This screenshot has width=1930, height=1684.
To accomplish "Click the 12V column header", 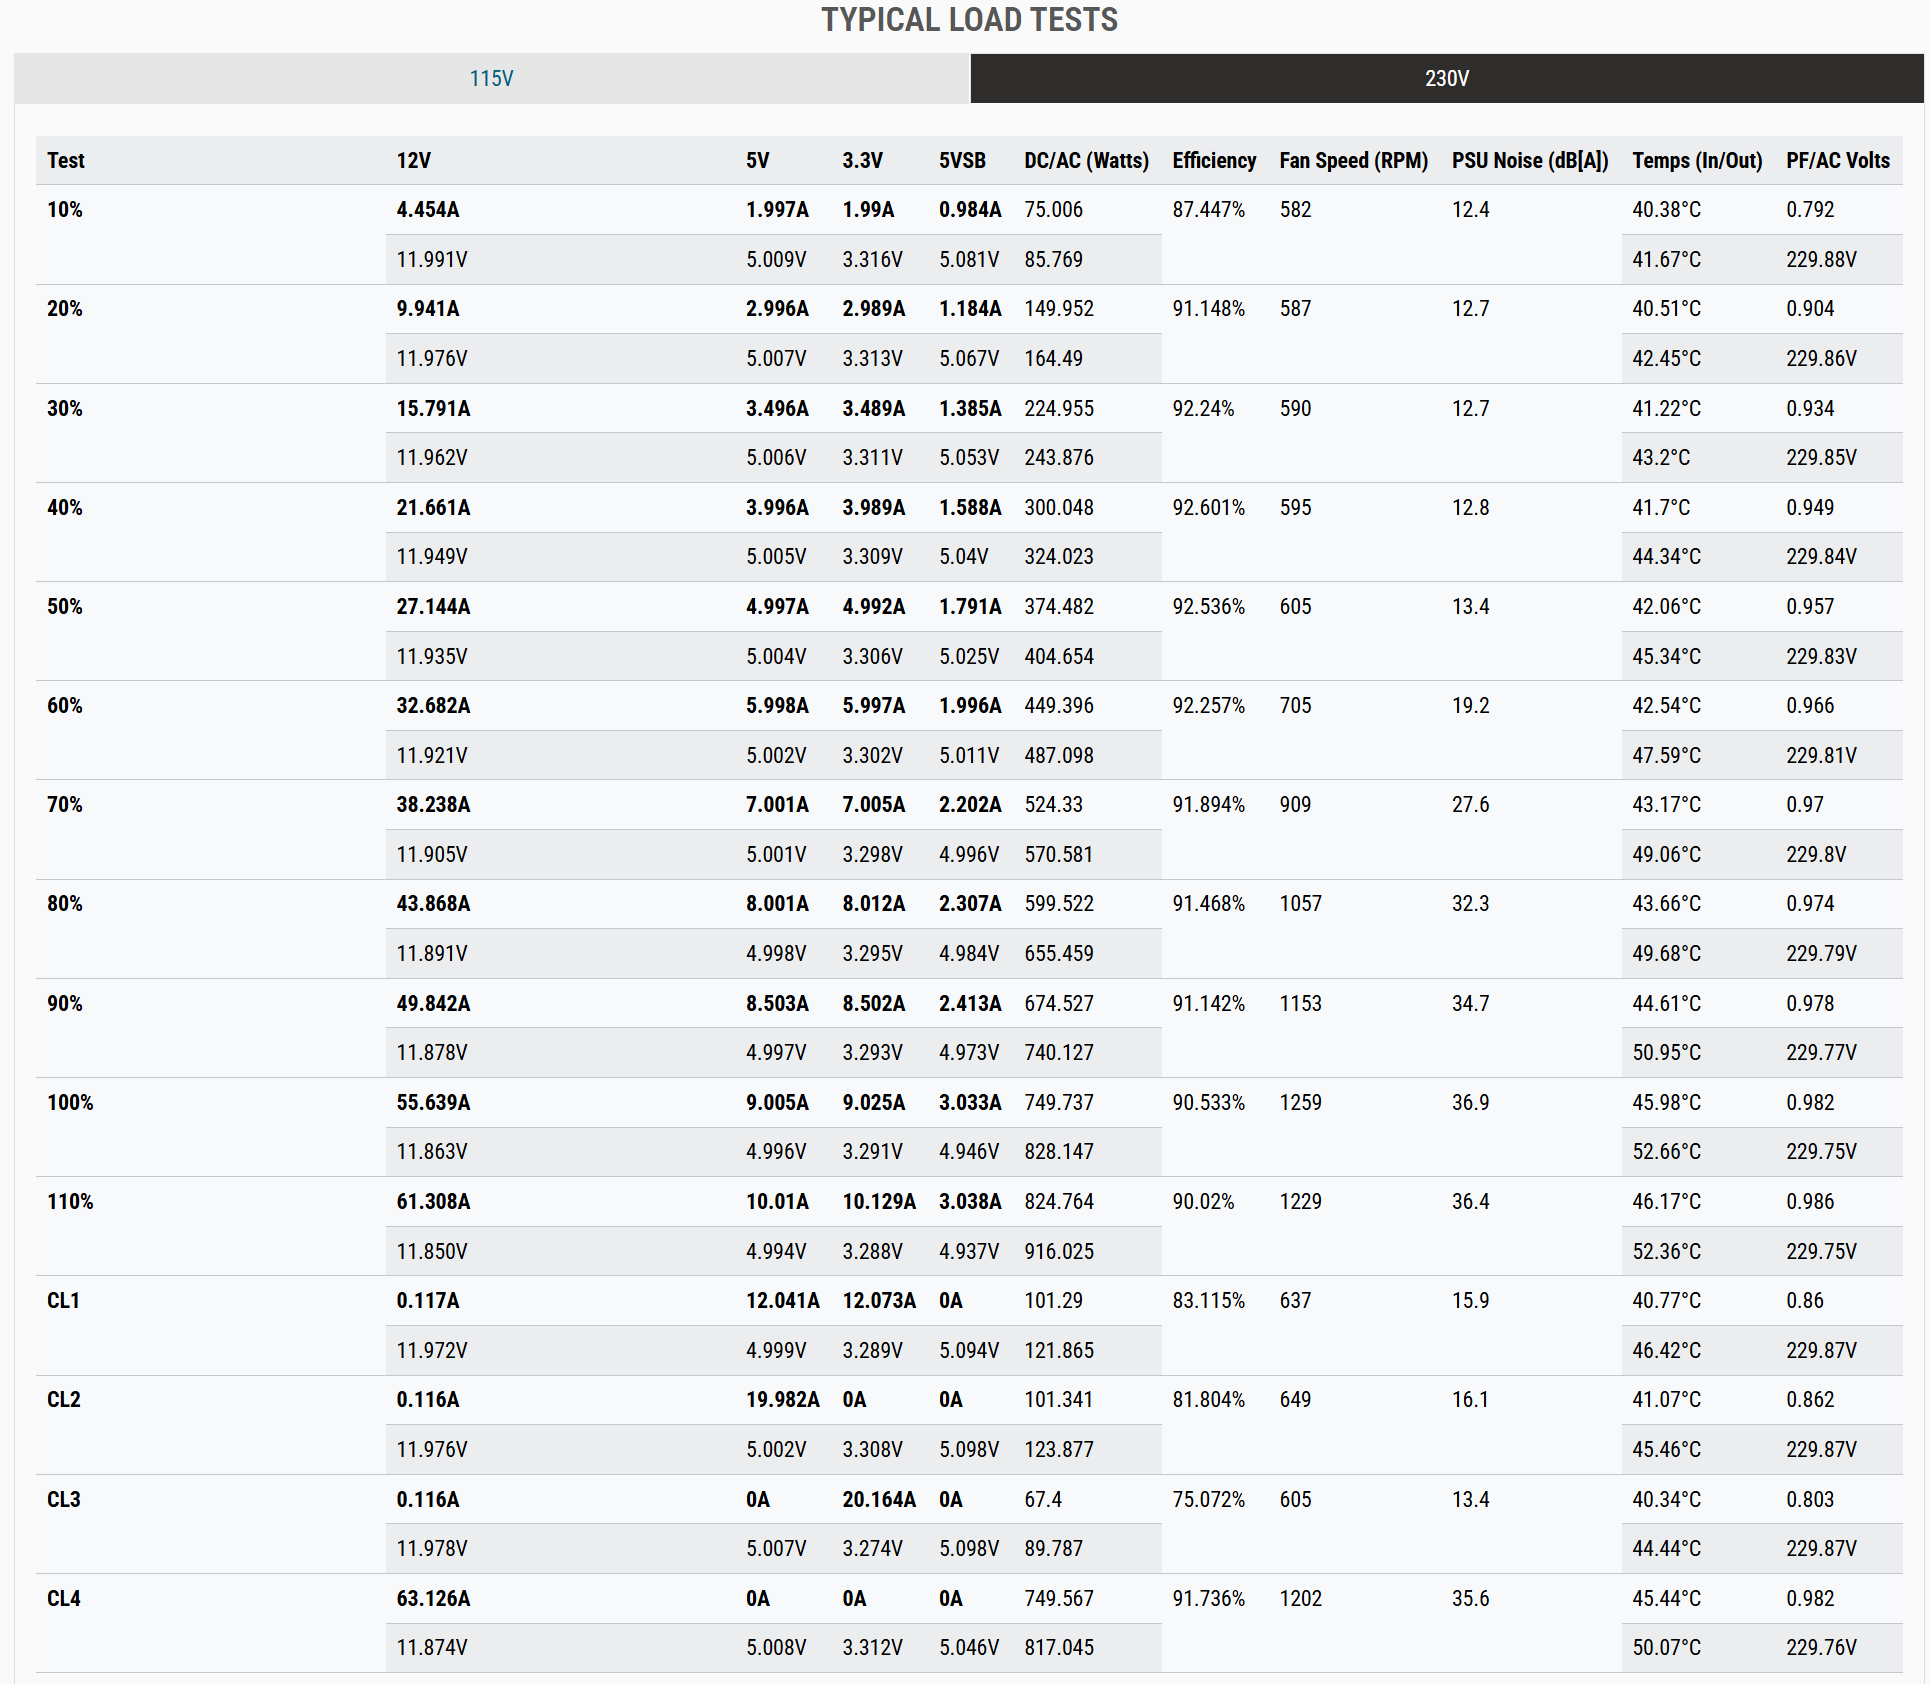I will pyautogui.click(x=413, y=161).
